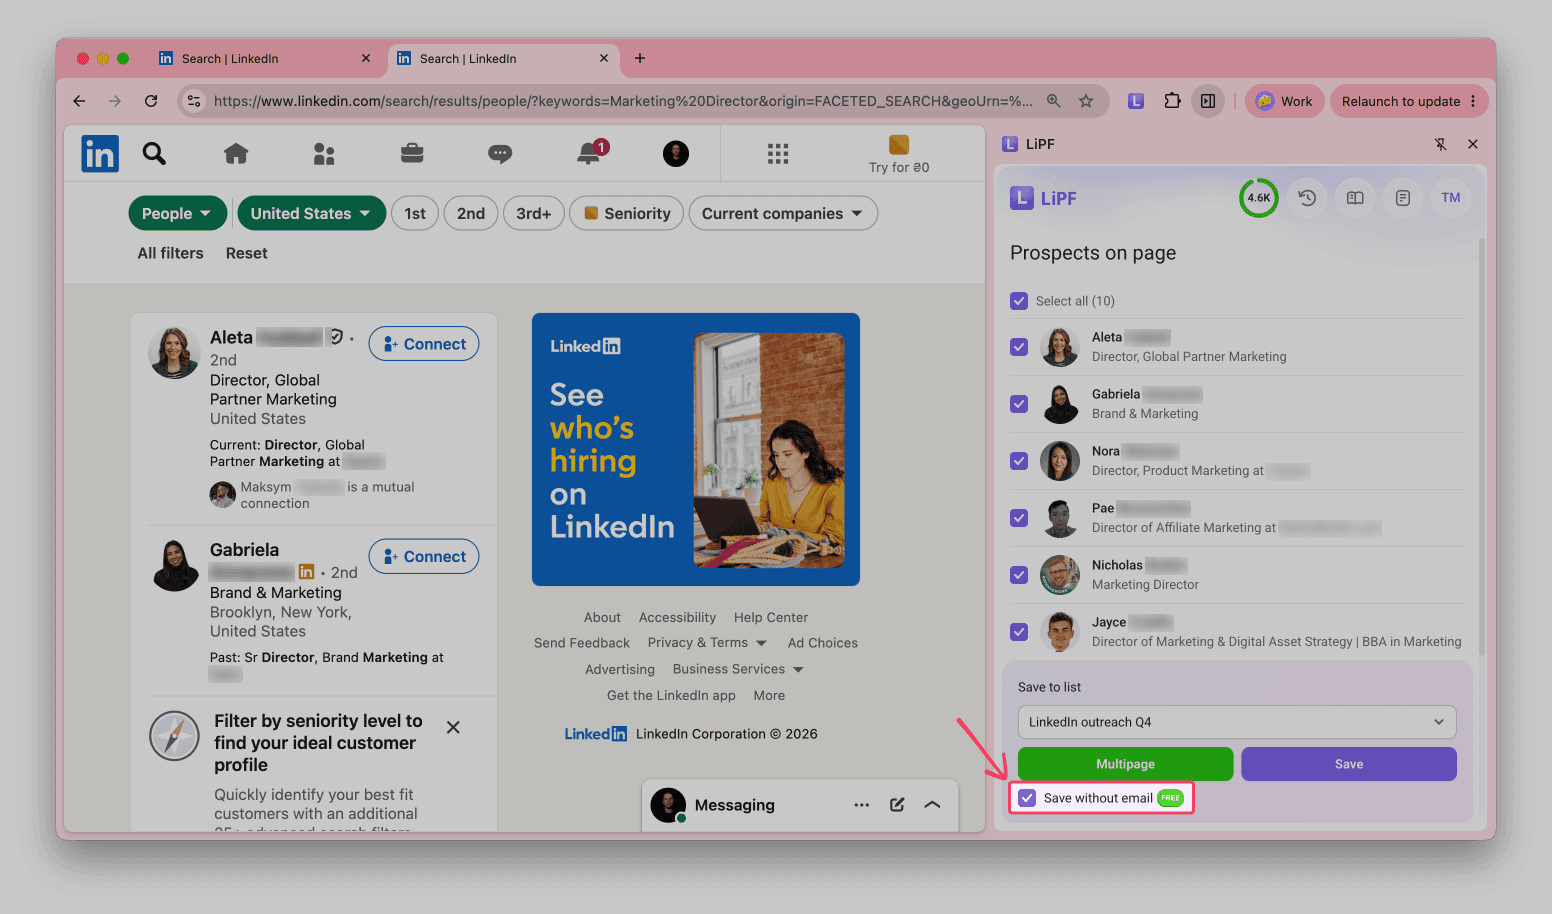Select the 1st connections filter
The image size is (1552, 914).
pyautogui.click(x=415, y=213)
